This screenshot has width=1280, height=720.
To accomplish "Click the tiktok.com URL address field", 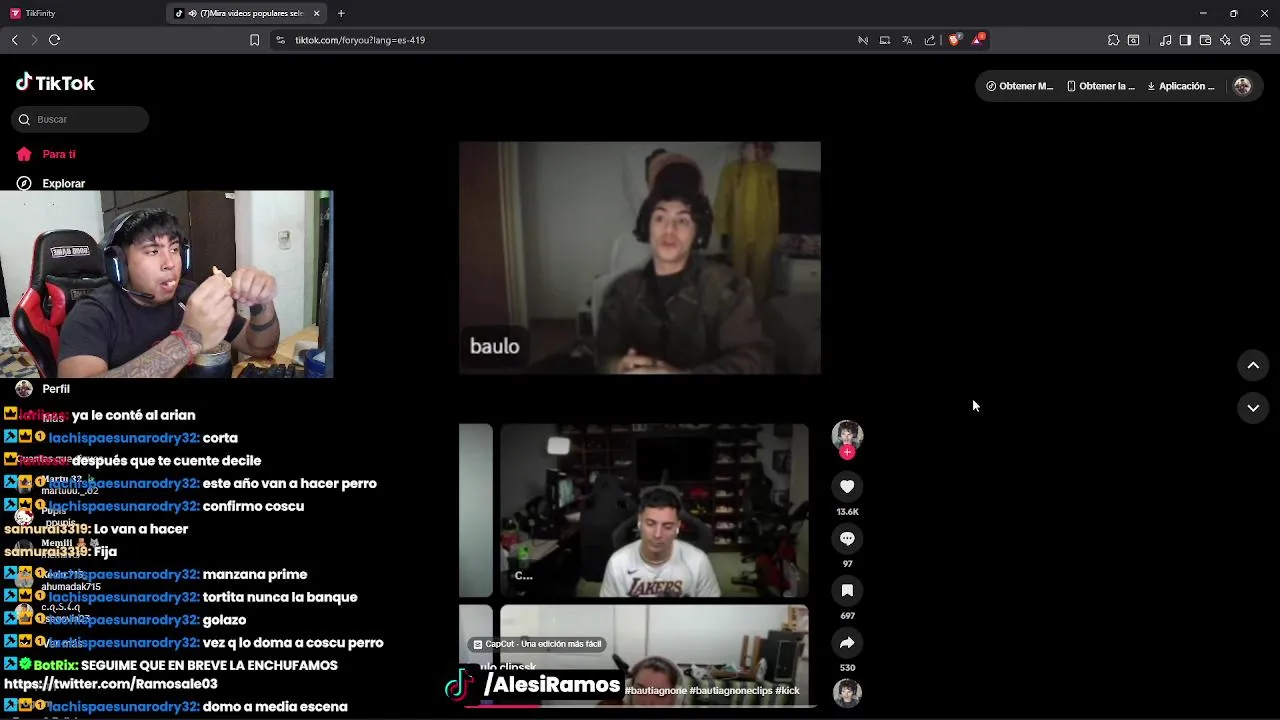I will [359, 40].
